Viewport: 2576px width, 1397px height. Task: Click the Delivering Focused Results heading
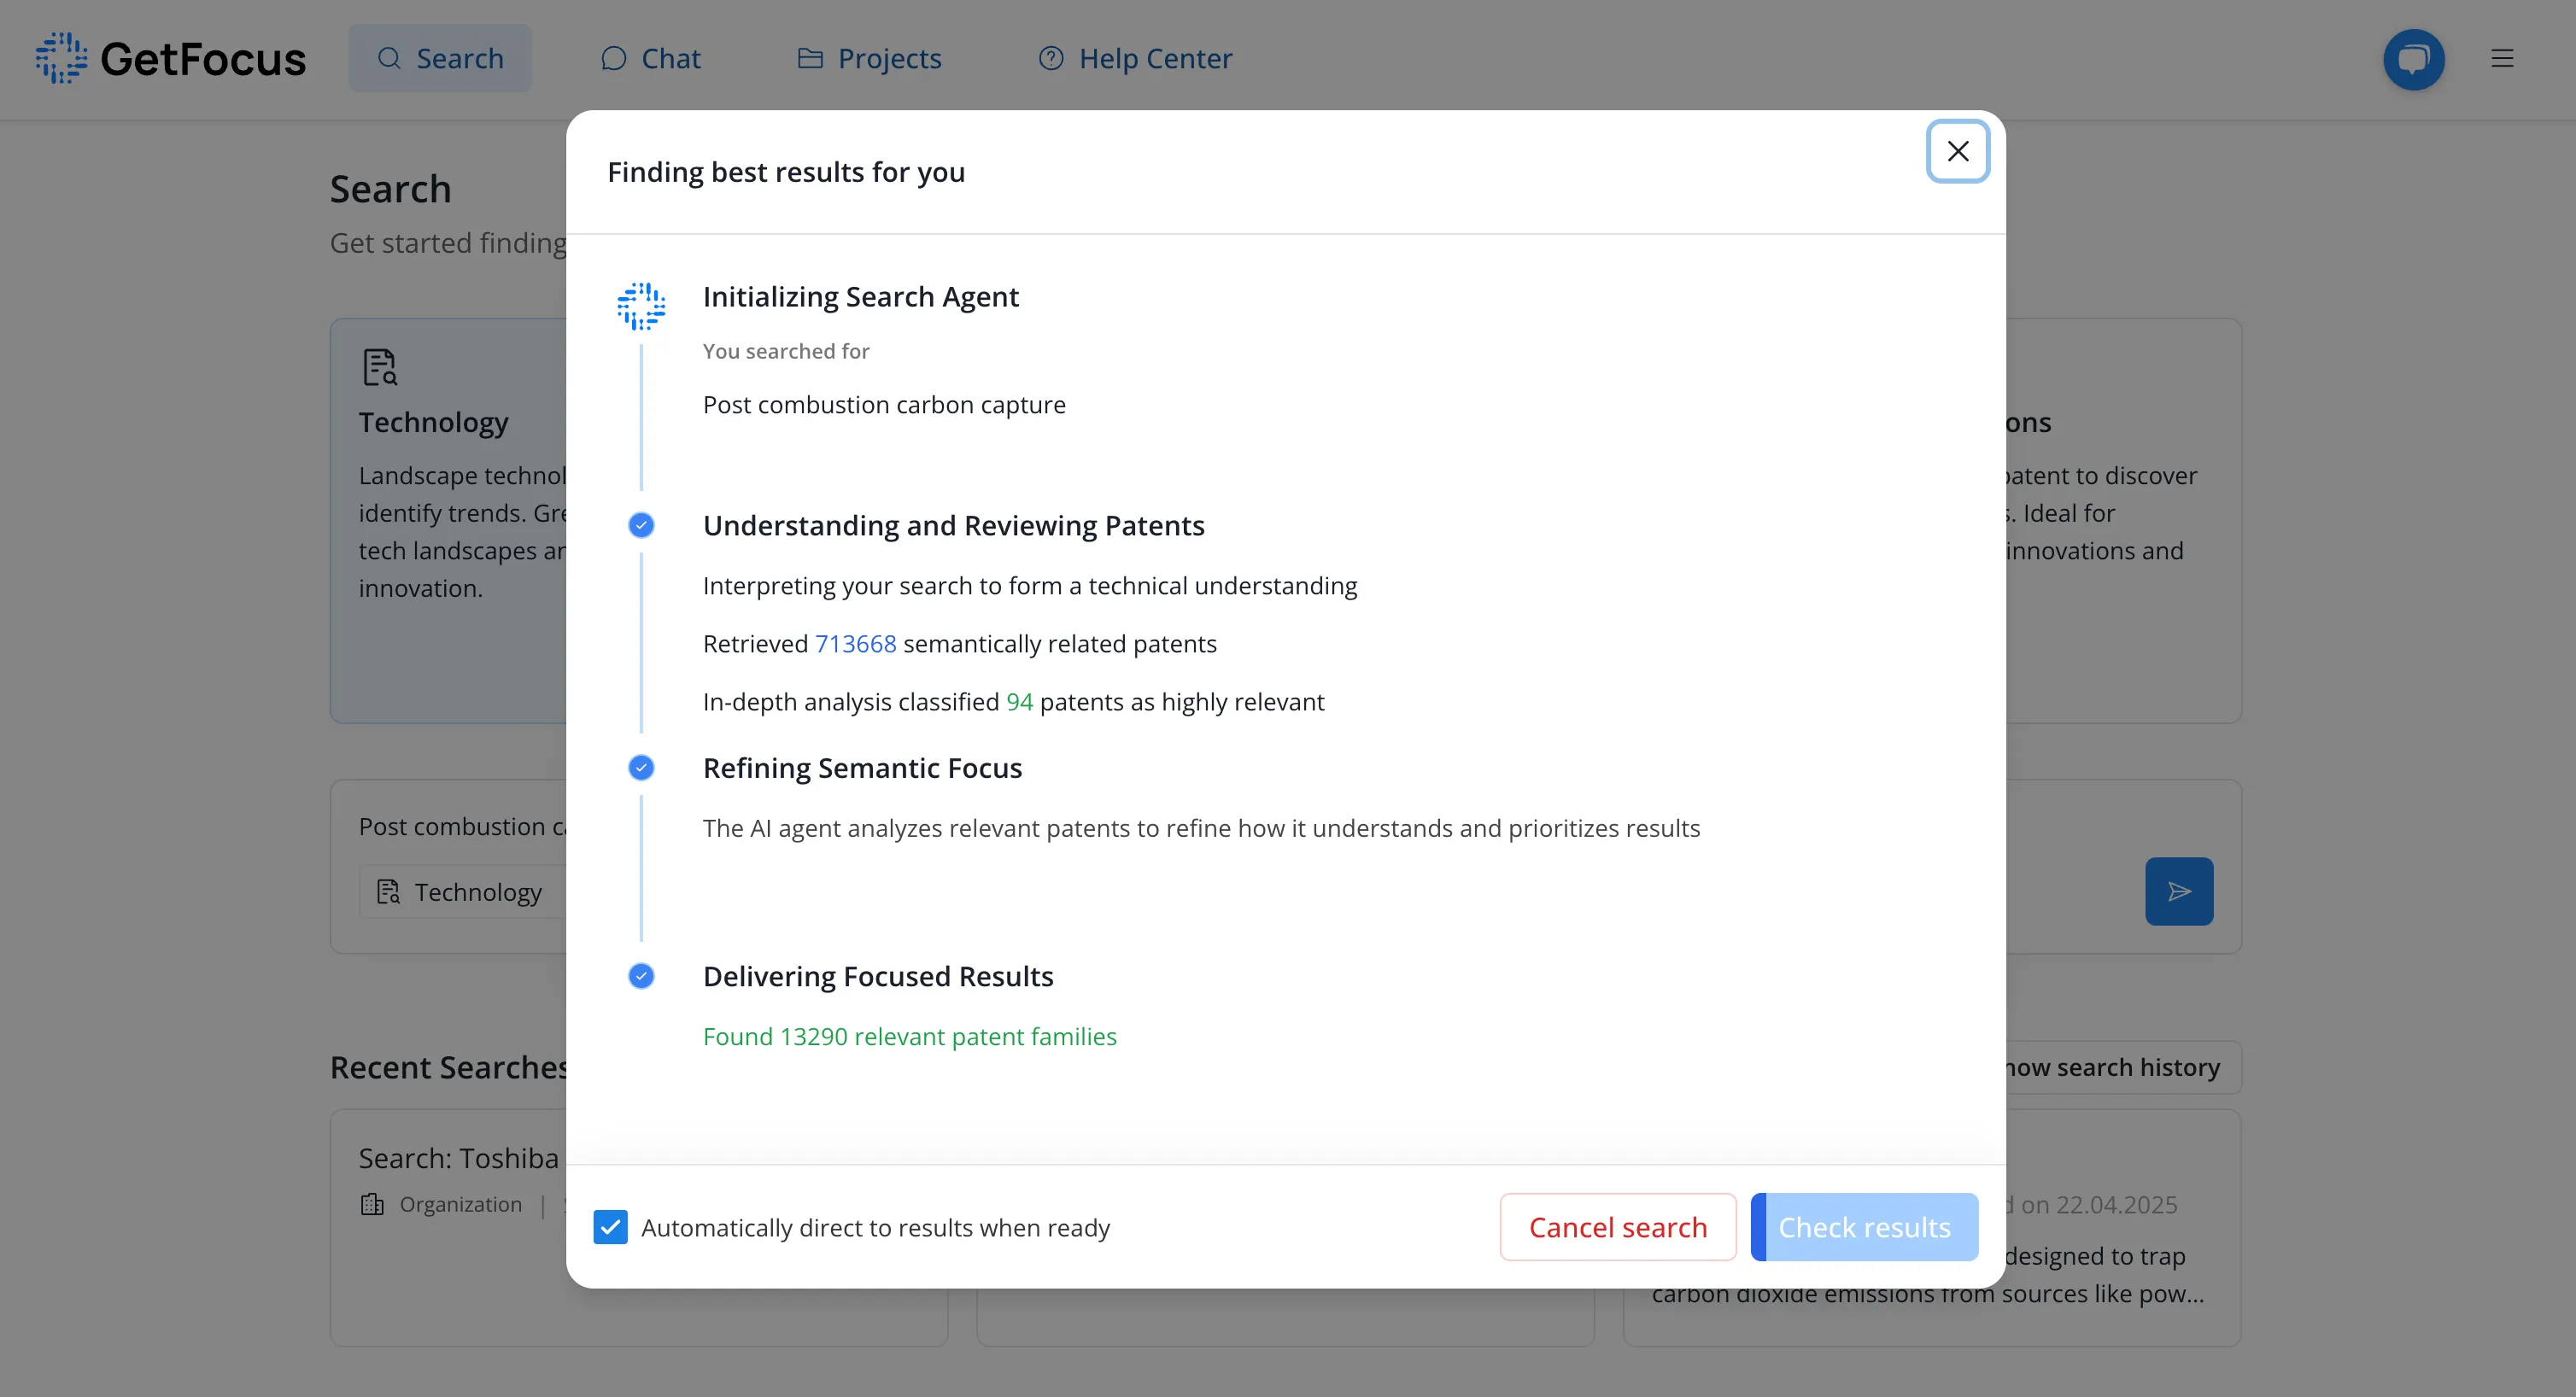[878, 975]
